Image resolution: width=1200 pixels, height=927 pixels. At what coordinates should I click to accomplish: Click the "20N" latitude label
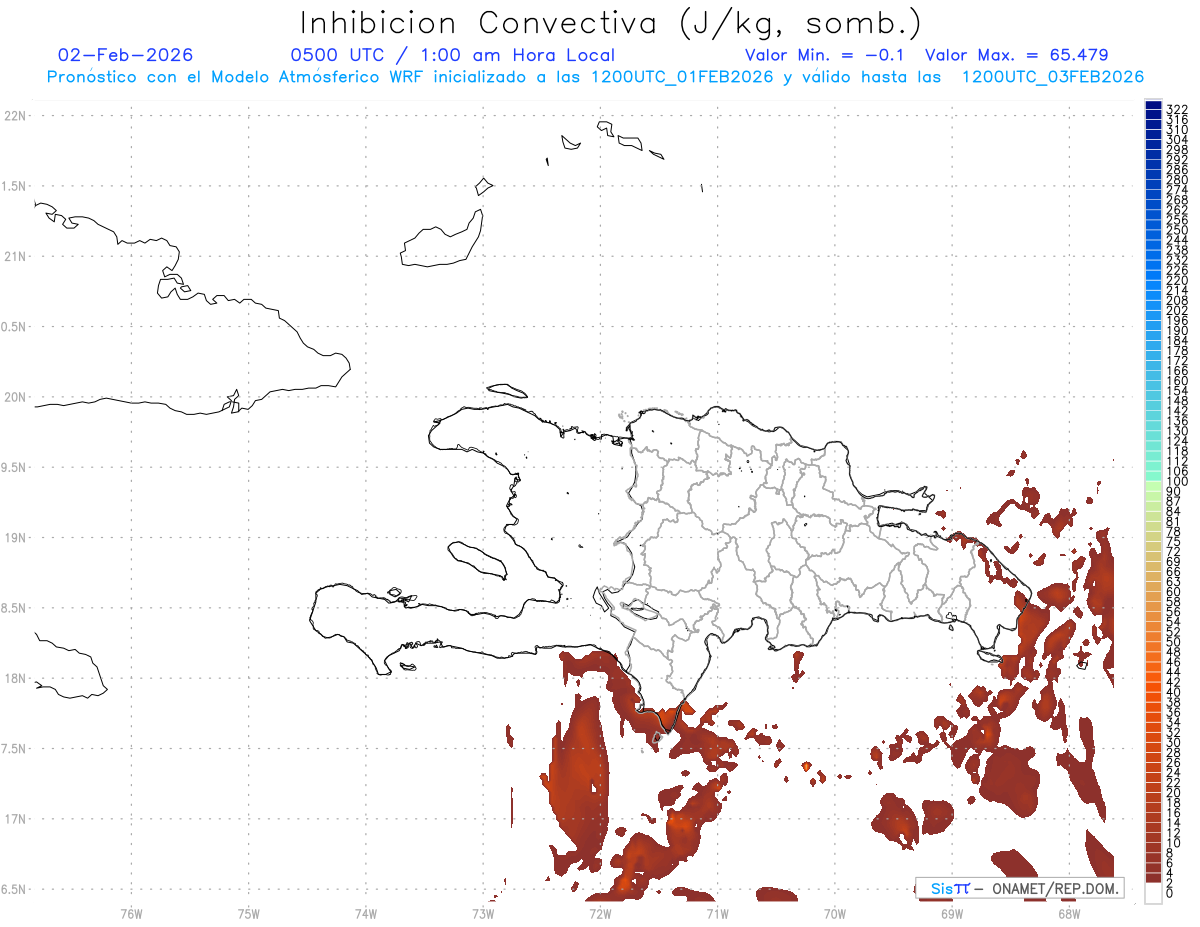14,397
